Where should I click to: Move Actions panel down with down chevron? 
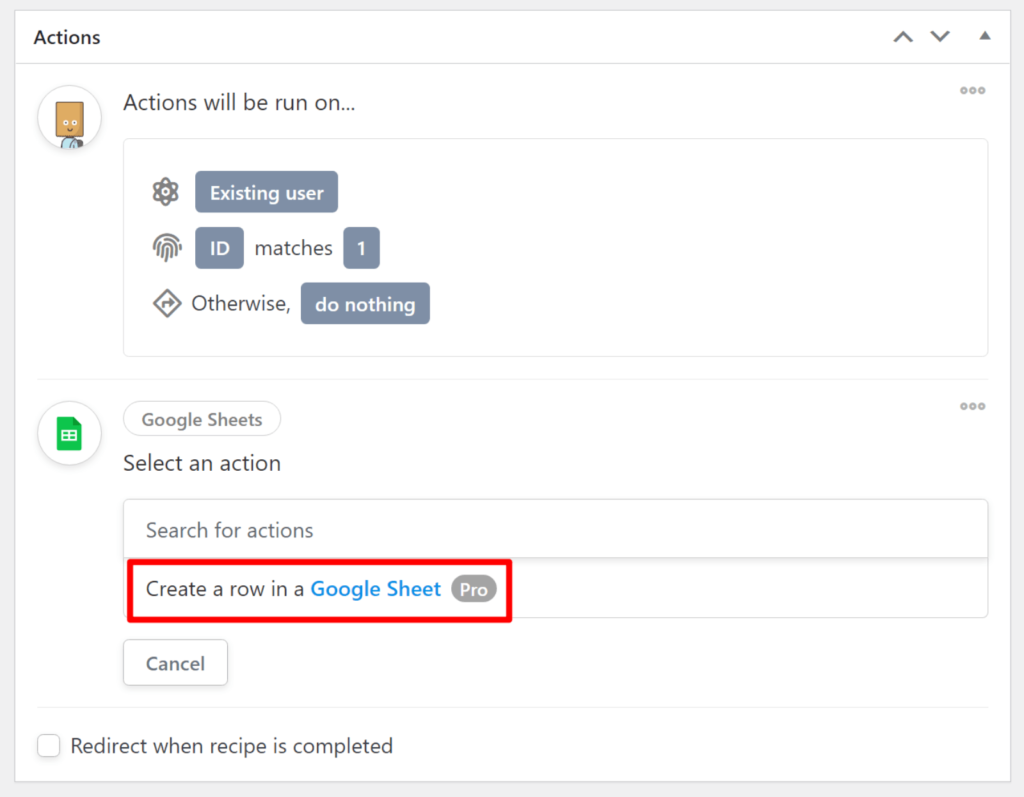[940, 37]
